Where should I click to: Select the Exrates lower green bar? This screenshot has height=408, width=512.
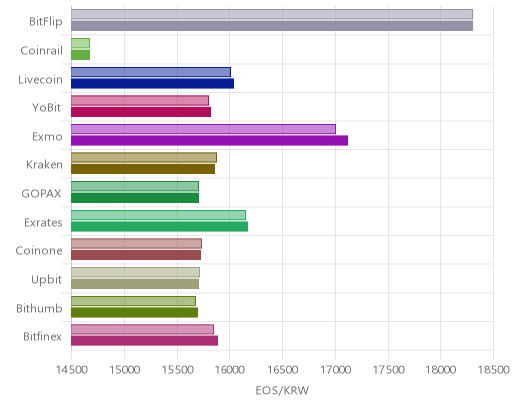[x=159, y=226]
